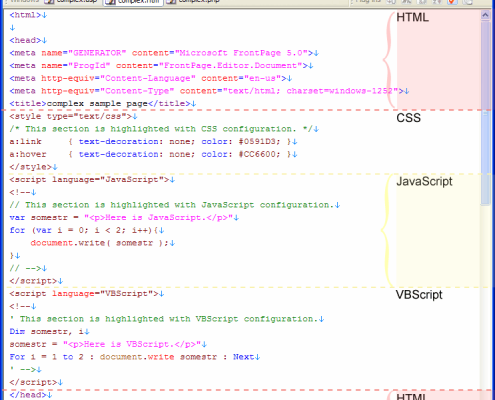Click the scrollbar up arrow button

(485, 15)
